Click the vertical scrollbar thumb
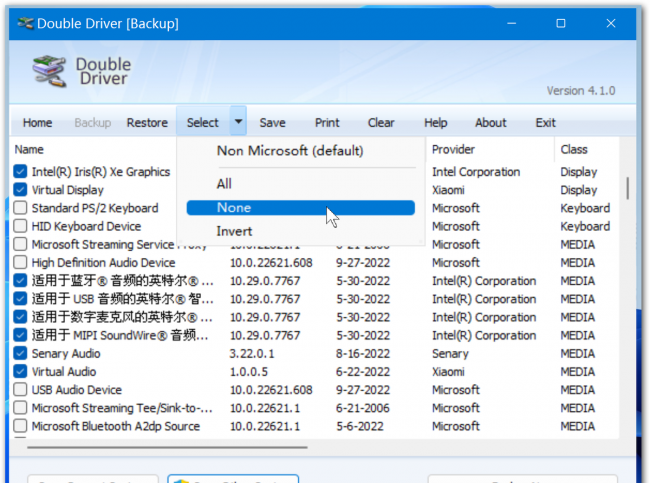The image size is (650, 483). coord(628,188)
